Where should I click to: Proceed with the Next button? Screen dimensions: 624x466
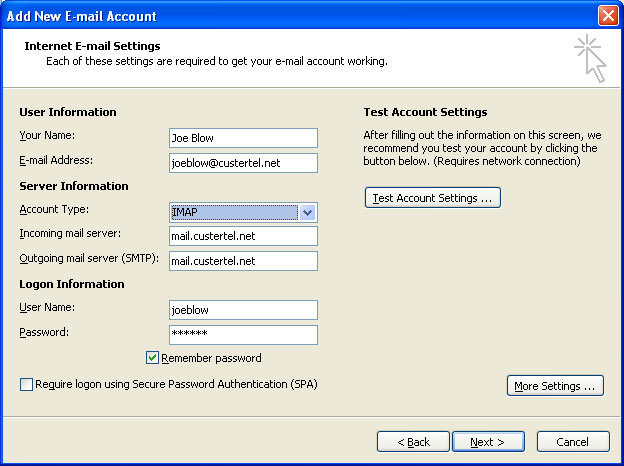488,442
